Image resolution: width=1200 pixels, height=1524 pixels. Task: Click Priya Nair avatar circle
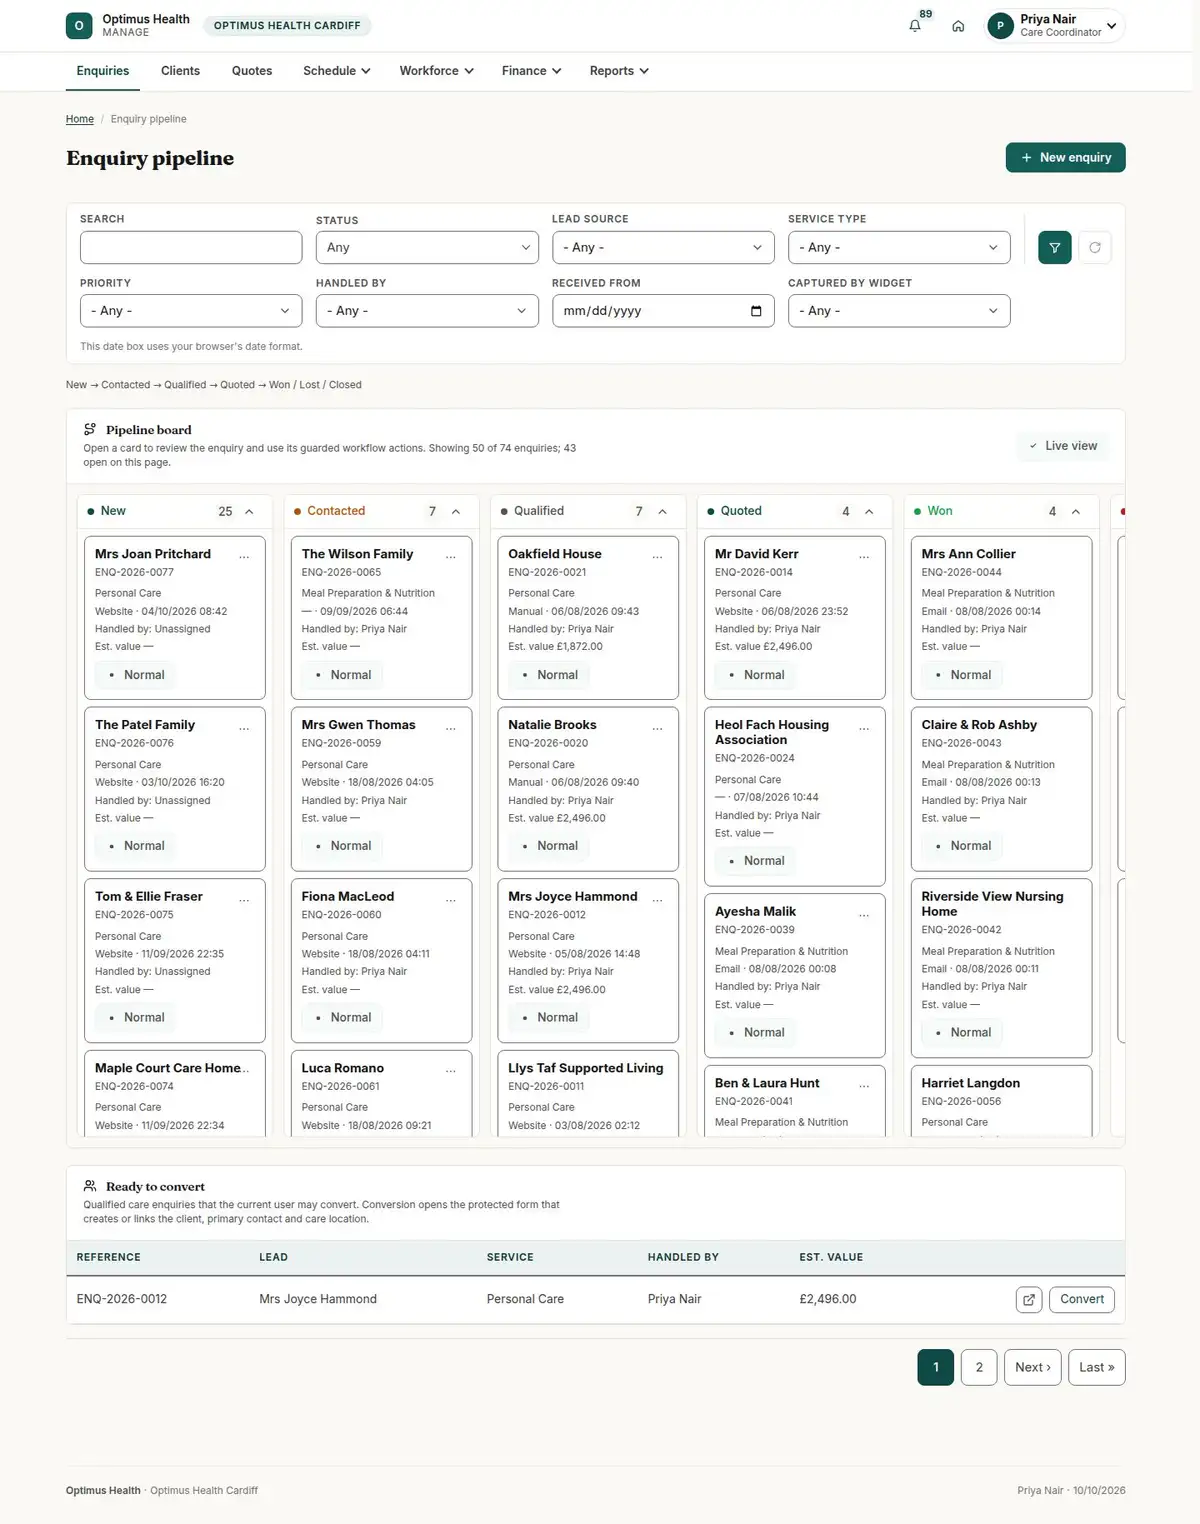click(1000, 26)
